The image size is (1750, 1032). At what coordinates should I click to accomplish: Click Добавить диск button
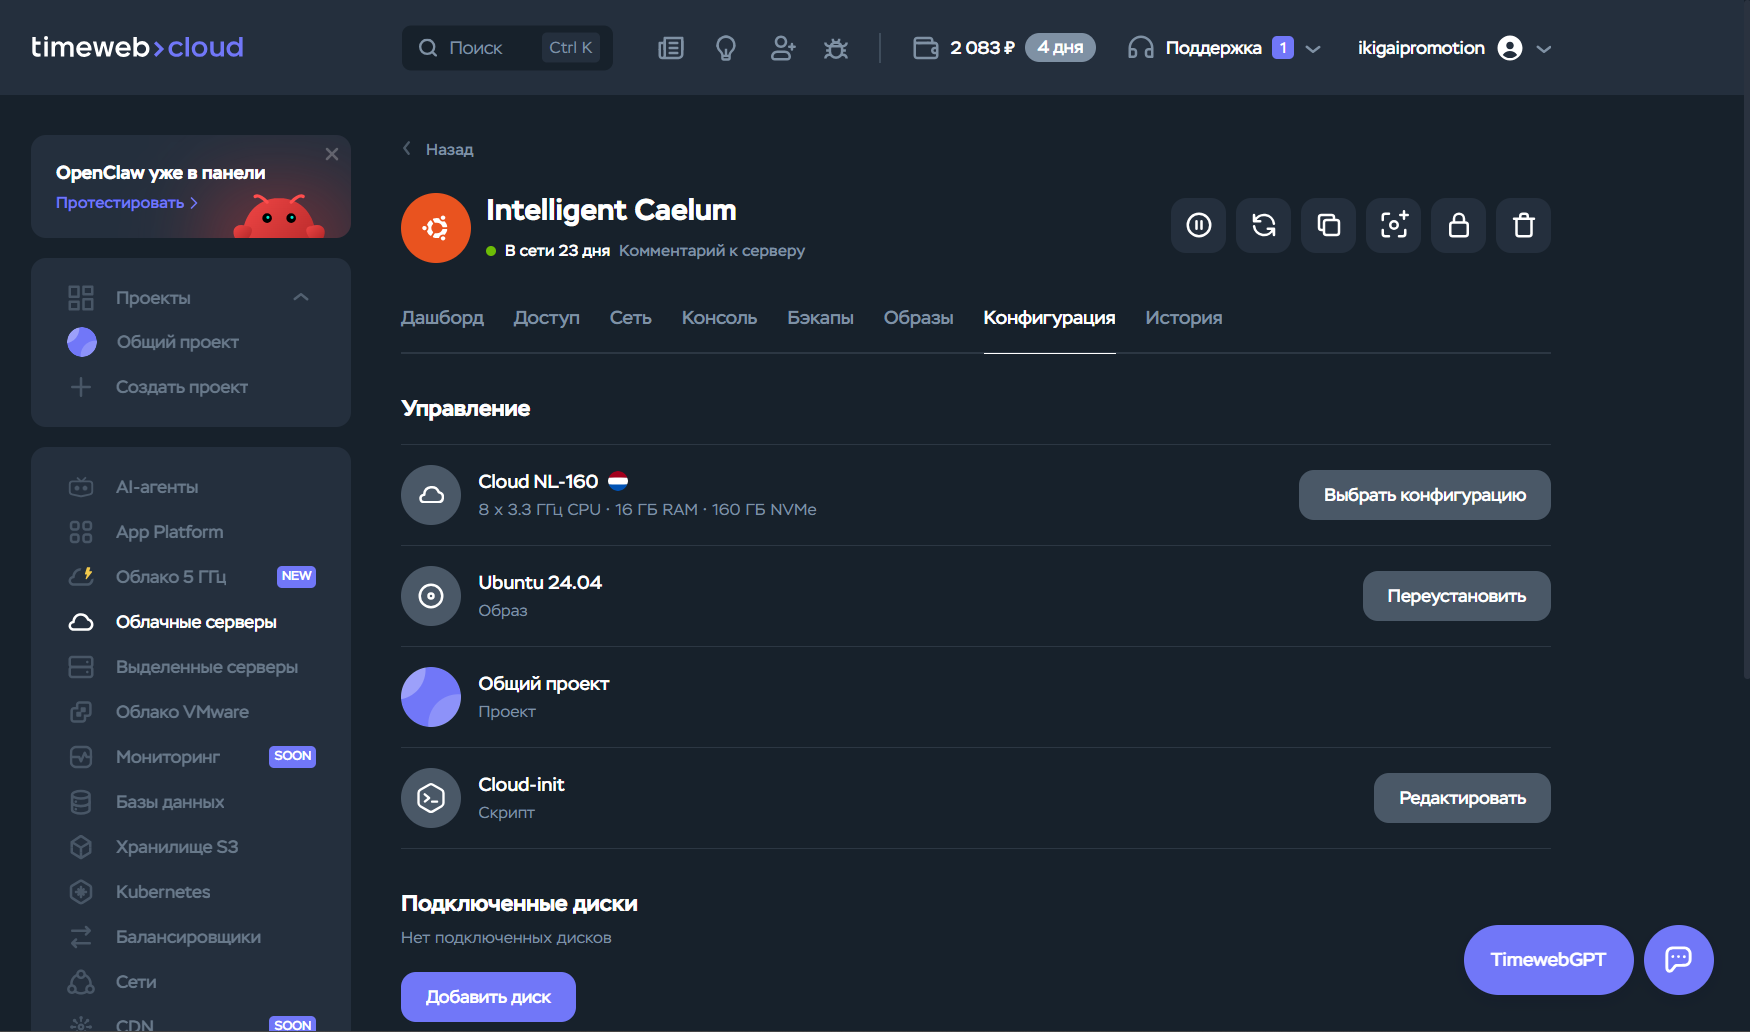[x=488, y=997]
